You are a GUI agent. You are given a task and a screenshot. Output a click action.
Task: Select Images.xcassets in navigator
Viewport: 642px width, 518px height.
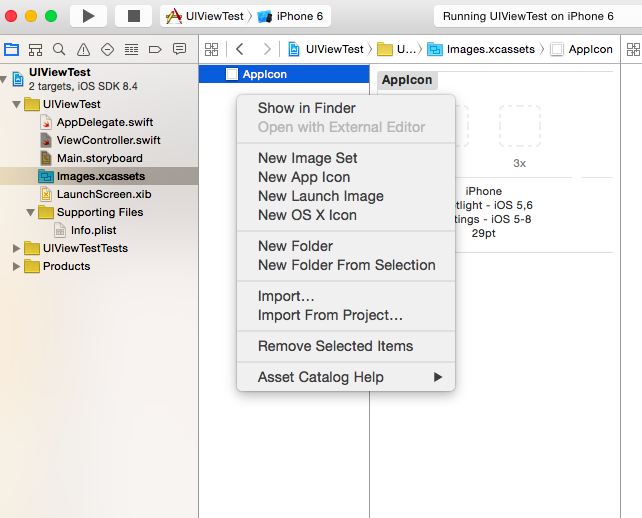pos(99,176)
